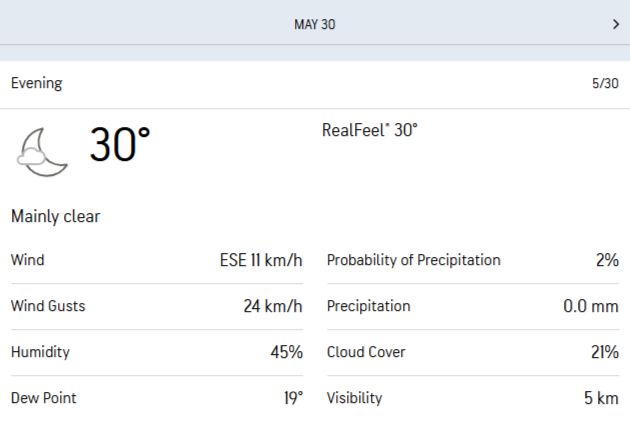Click the RealFeel 30° text
630x427 pixels.
(369, 130)
